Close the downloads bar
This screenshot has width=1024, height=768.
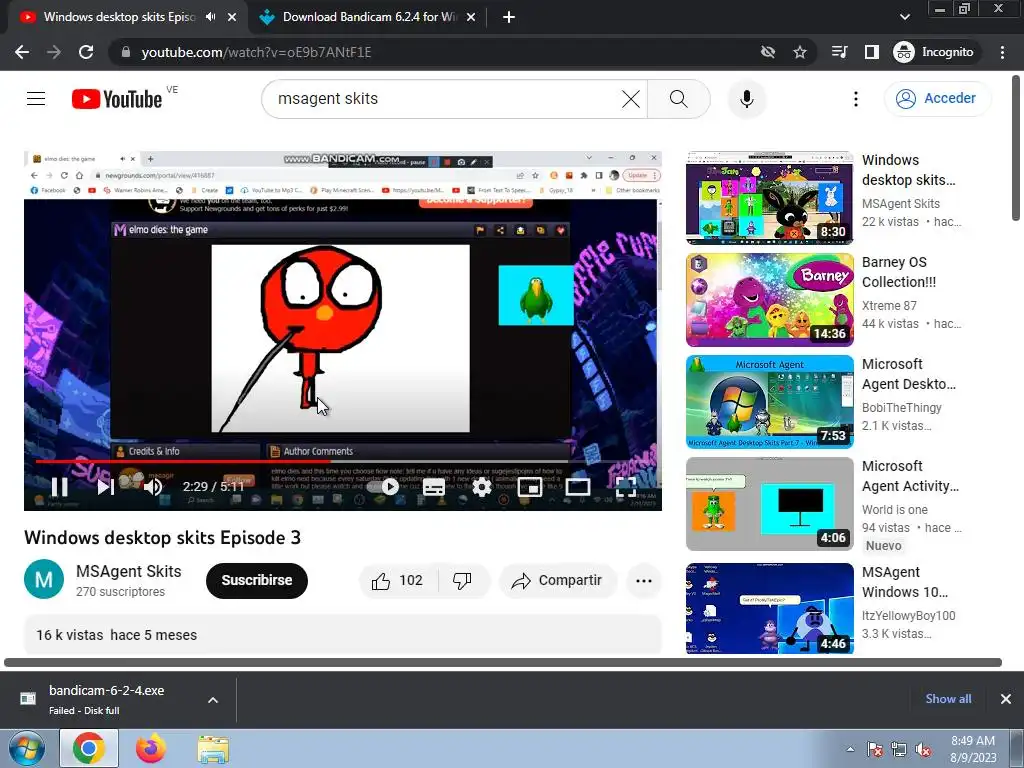[x=1006, y=699]
